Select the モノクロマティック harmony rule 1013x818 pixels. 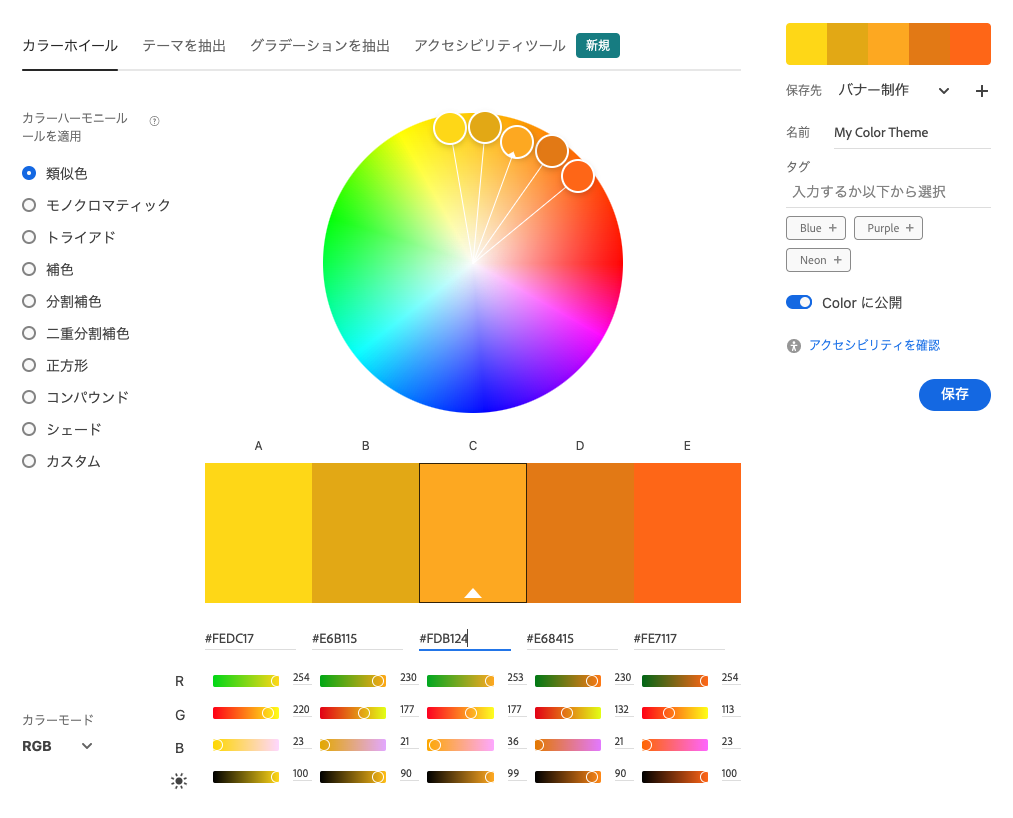point(29,205)
